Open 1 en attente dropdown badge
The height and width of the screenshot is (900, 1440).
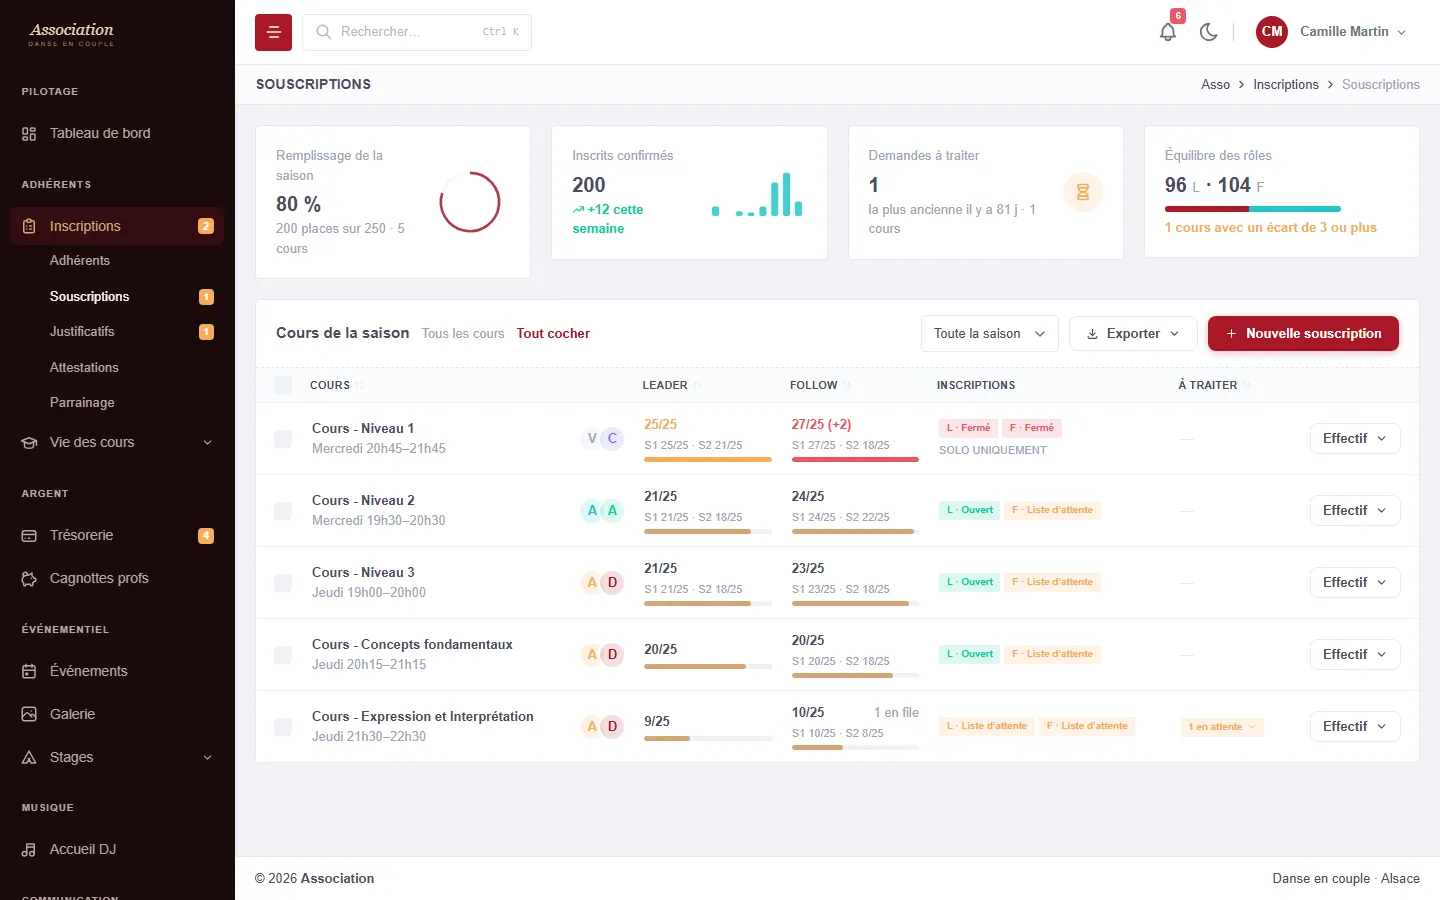[1222, 727]
